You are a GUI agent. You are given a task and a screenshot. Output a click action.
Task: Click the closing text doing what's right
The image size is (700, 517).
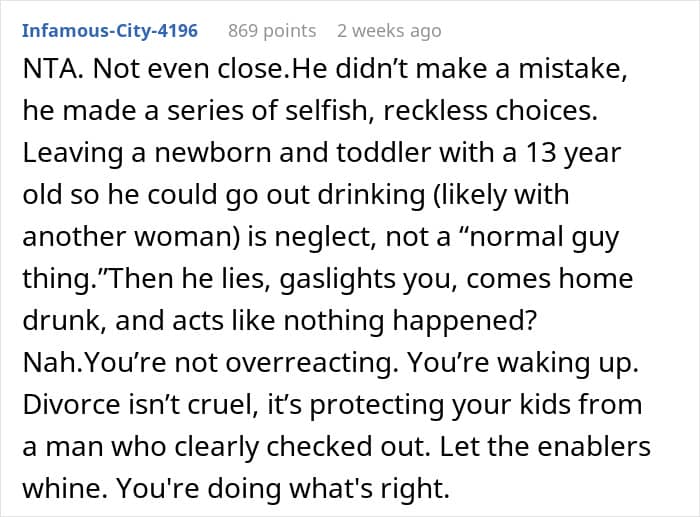pyautogui.click(x=328, y=489)
